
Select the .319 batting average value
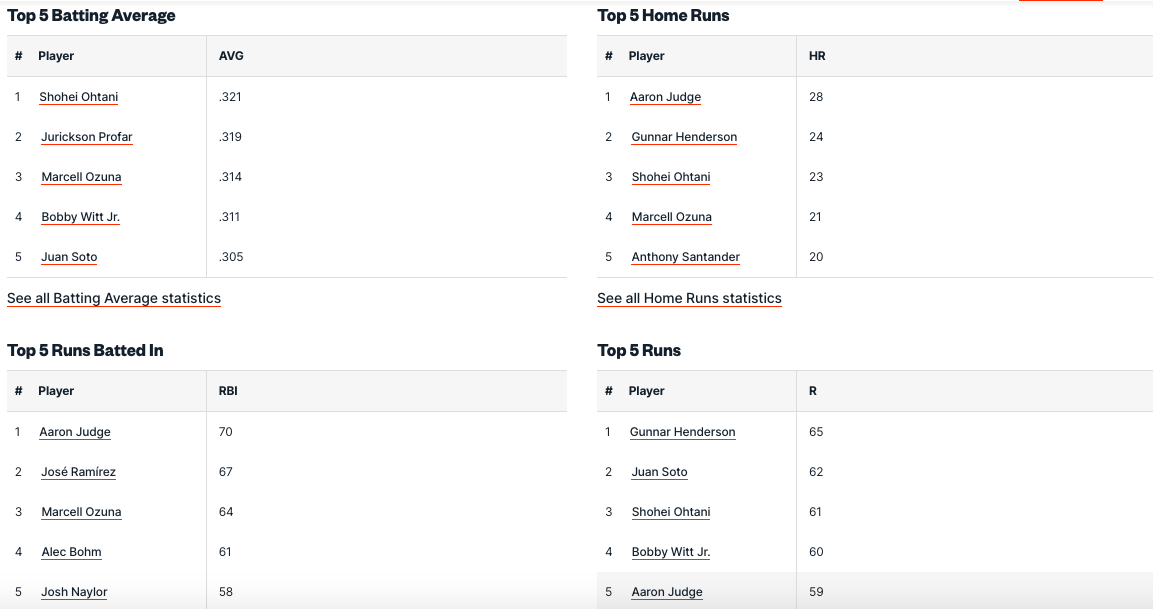[x=230, y=137]
